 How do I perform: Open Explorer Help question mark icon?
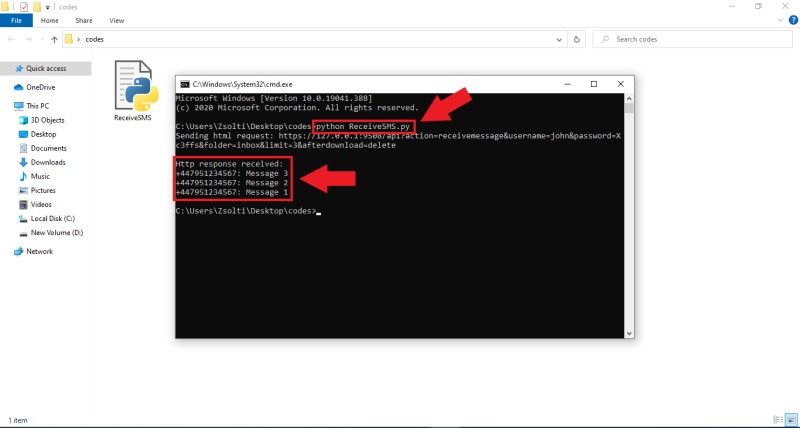793,20
